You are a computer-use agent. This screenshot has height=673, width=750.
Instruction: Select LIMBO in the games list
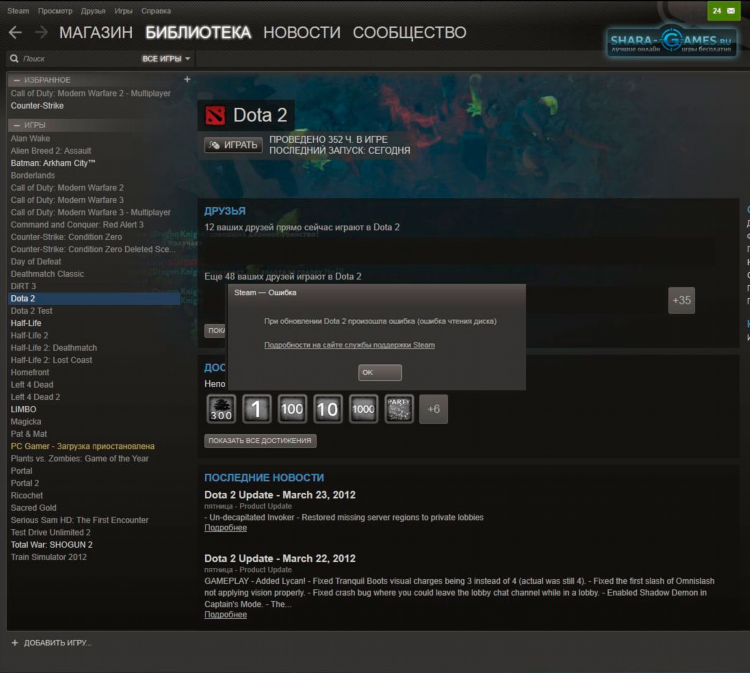23,409
